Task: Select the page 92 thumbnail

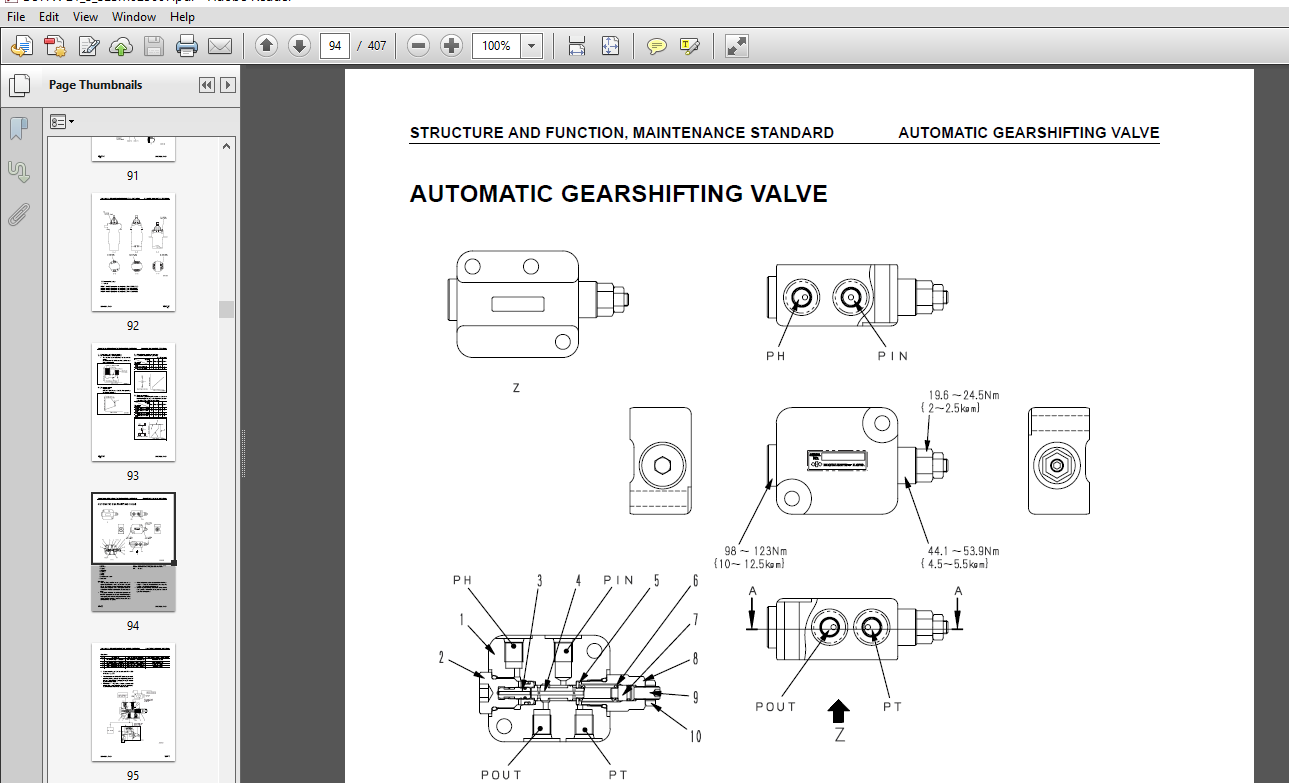Action: tap(133, 252)
